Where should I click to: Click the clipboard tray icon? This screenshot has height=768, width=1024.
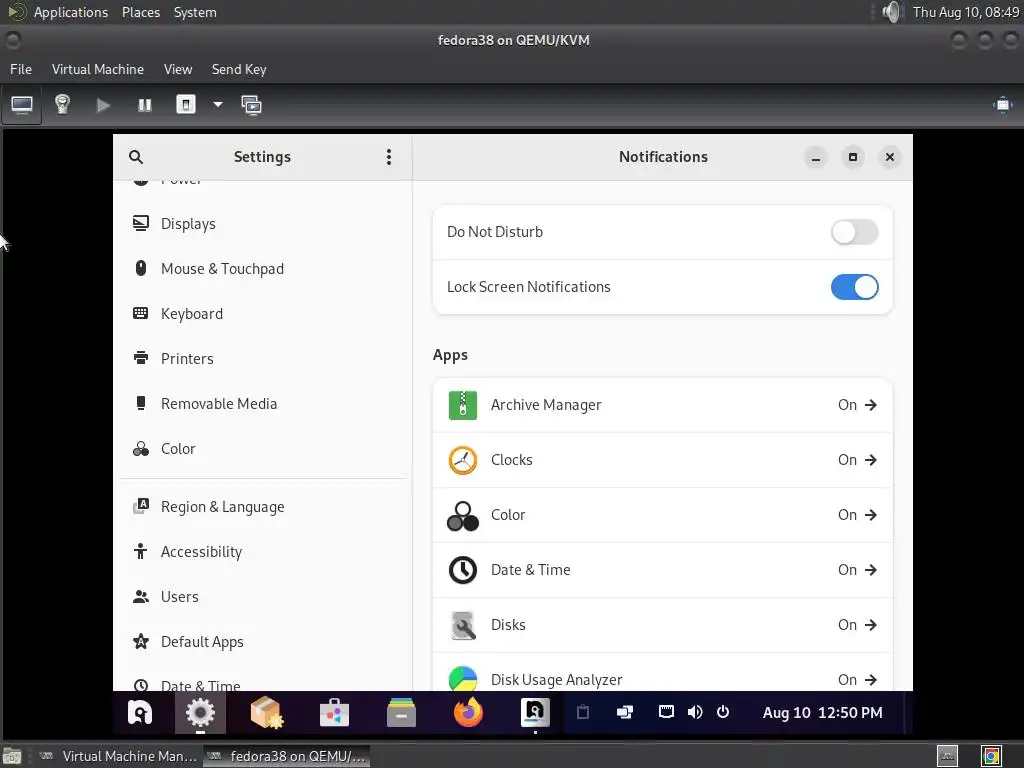[583, 712]
